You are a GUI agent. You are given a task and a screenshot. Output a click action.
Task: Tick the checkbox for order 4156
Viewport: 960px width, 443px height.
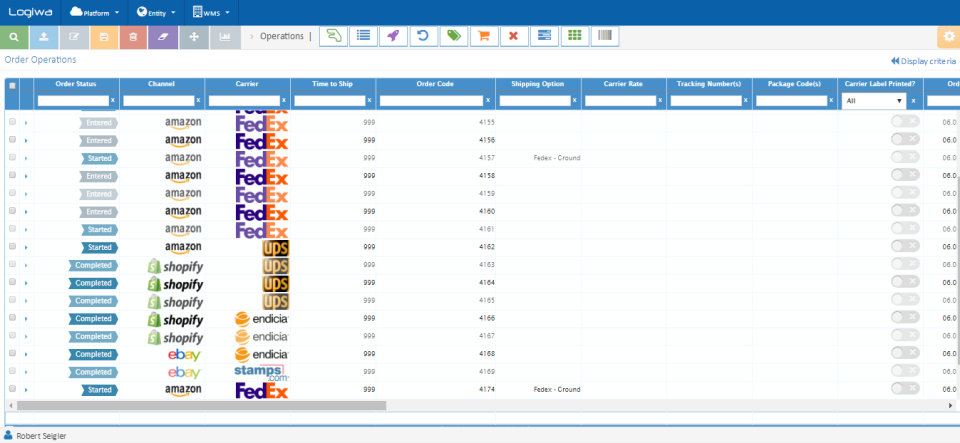point(12,140)
